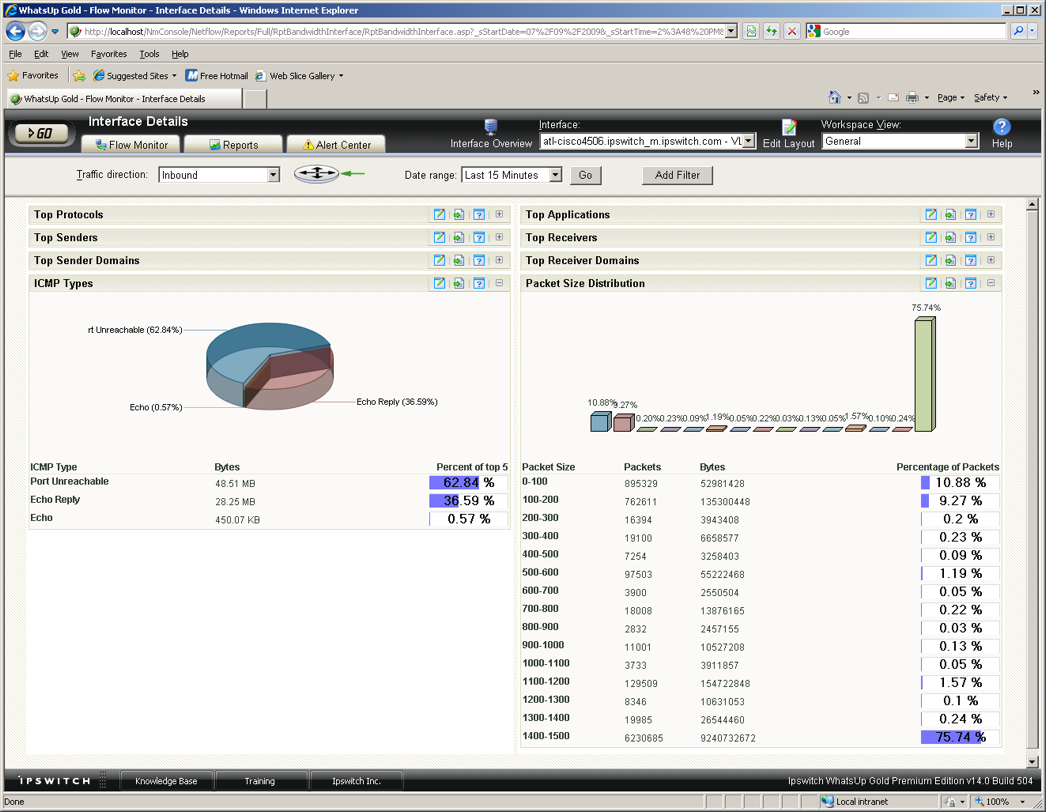Open the Safety menu dropdown
Screen dimensions: 1046x812
tap(991, 97)
